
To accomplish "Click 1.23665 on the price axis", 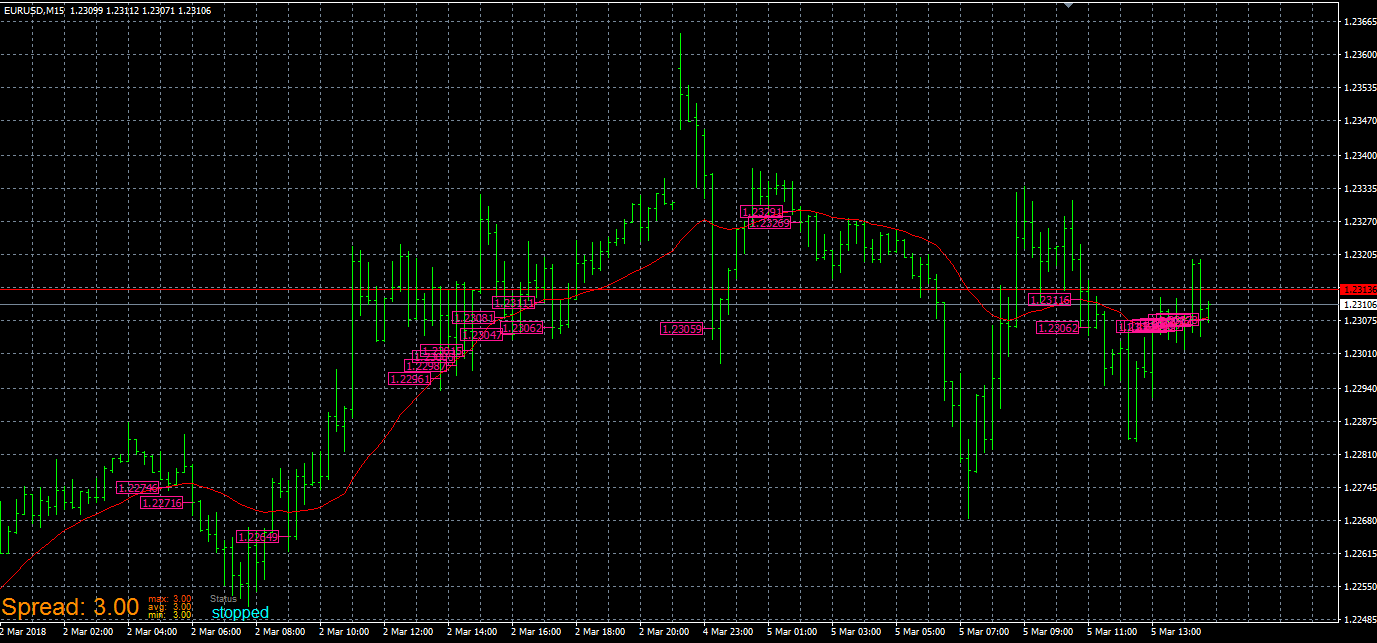I will tap(1360, 22).
